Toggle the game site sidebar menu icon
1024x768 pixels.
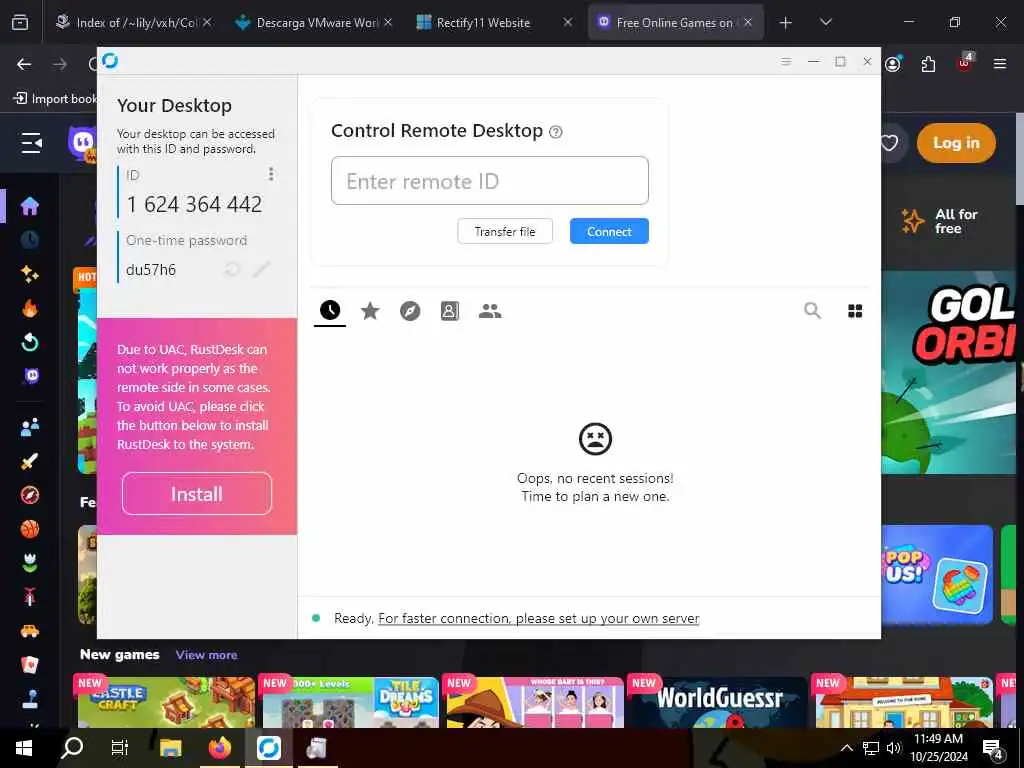[31, 142]
